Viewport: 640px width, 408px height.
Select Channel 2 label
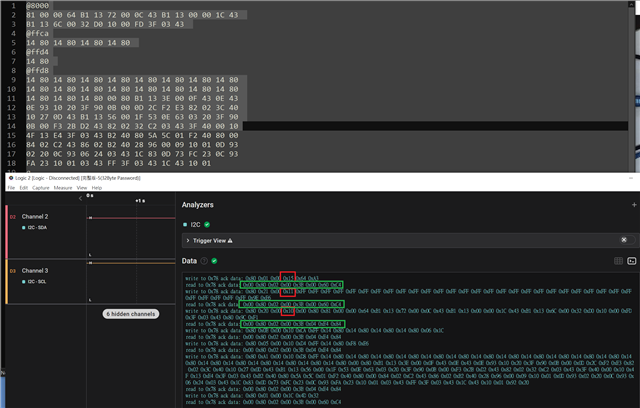(x=35, y=216)
